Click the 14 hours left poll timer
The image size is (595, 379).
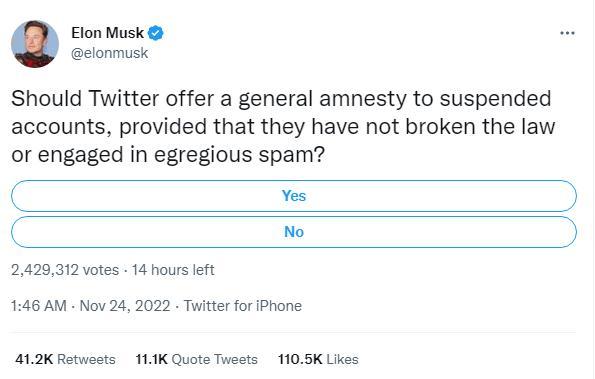[x=173, y=270]
